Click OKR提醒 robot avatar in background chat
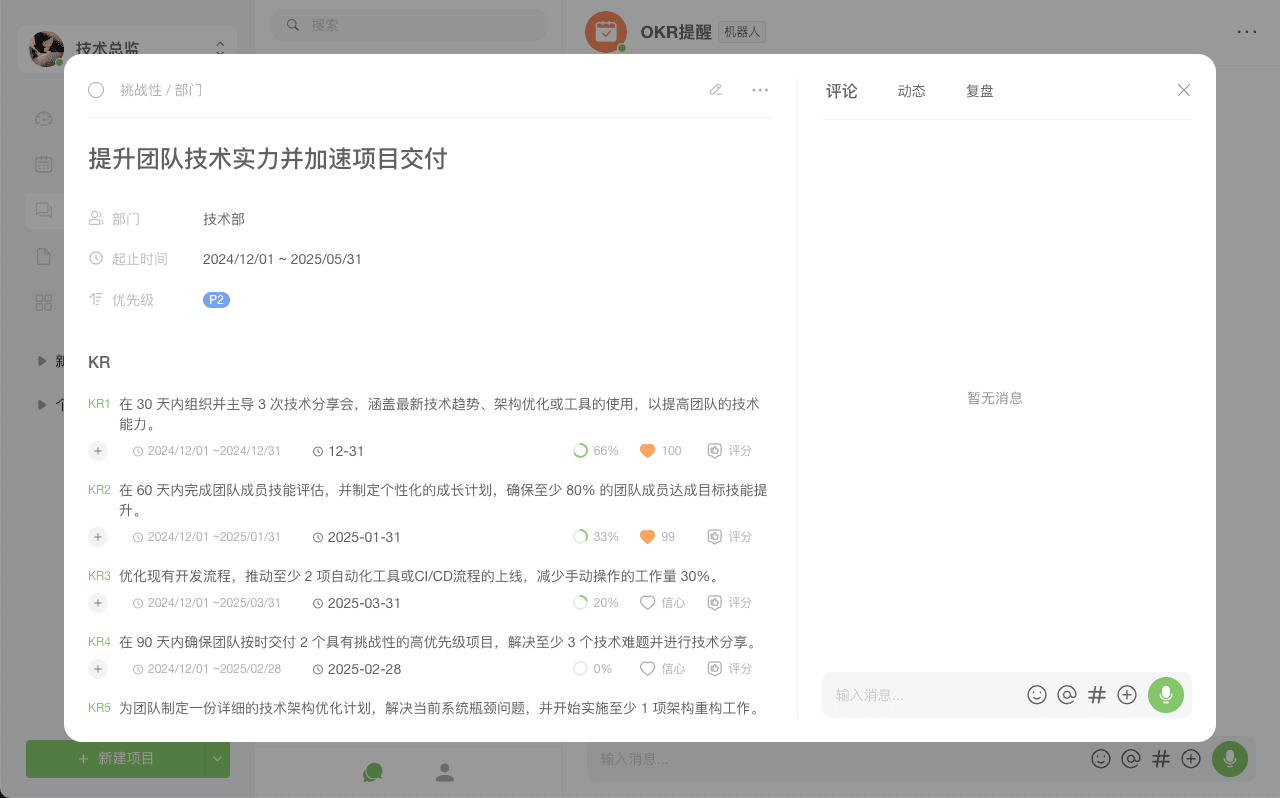1280x798 pixels. (606, 32)
